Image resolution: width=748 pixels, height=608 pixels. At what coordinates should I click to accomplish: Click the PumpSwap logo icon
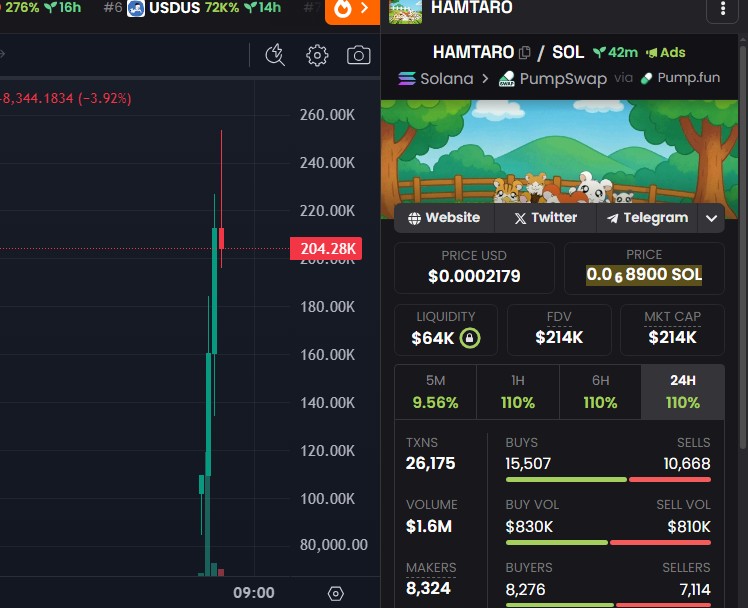(507, 79)
